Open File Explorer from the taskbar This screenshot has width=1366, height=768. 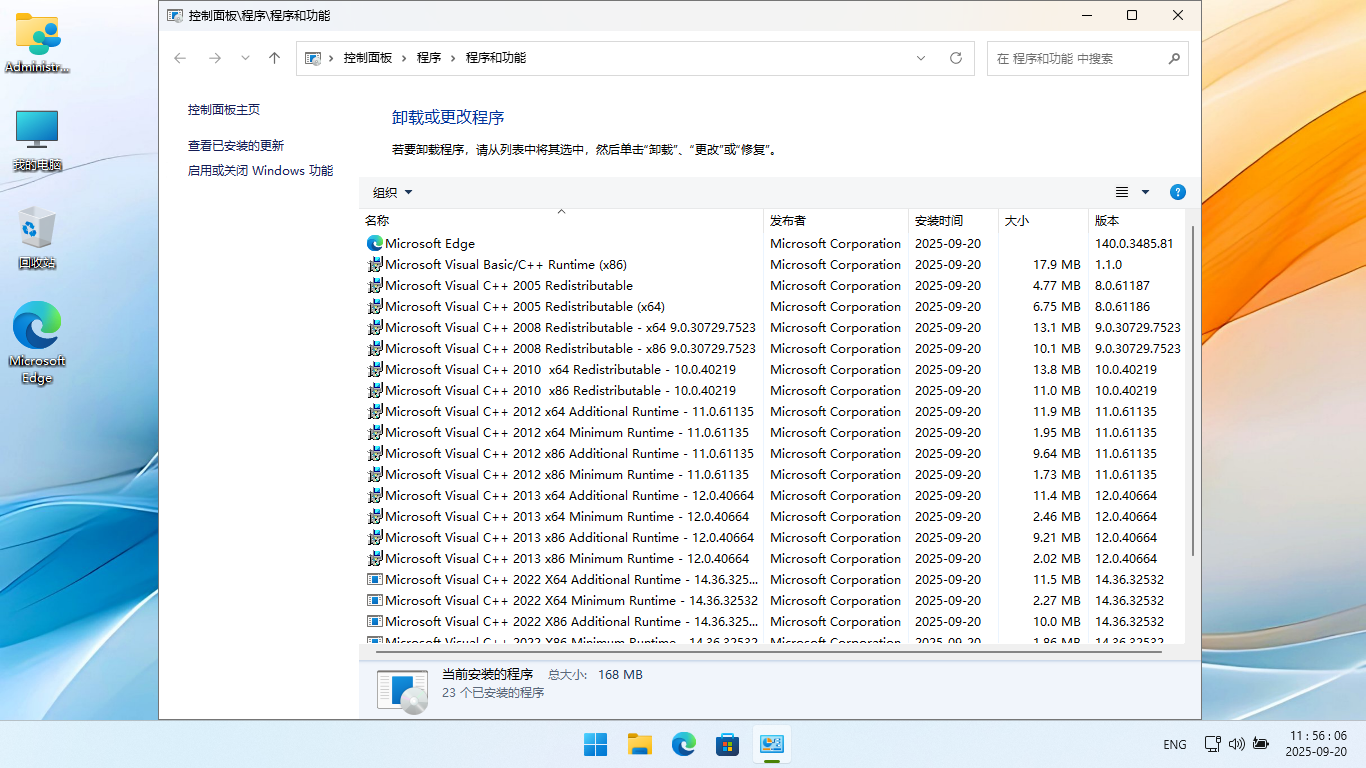(639, 744)
